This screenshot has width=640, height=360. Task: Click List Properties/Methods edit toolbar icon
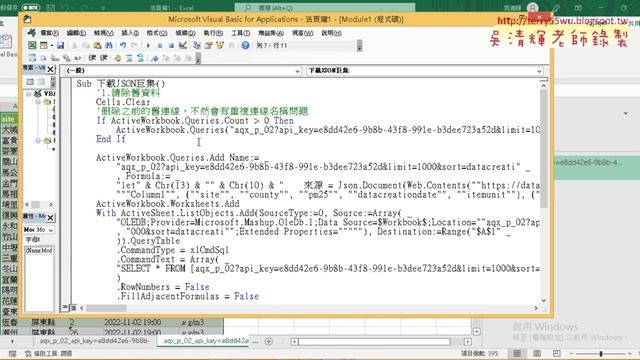point(32,58)
